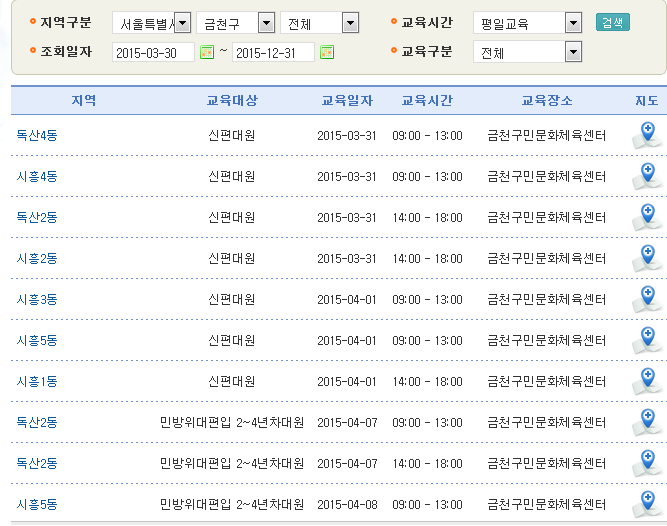Viewport: 667px width, 526px height.
Task: Click the 교육일자 column header
Action: click(x=347, y=100)
